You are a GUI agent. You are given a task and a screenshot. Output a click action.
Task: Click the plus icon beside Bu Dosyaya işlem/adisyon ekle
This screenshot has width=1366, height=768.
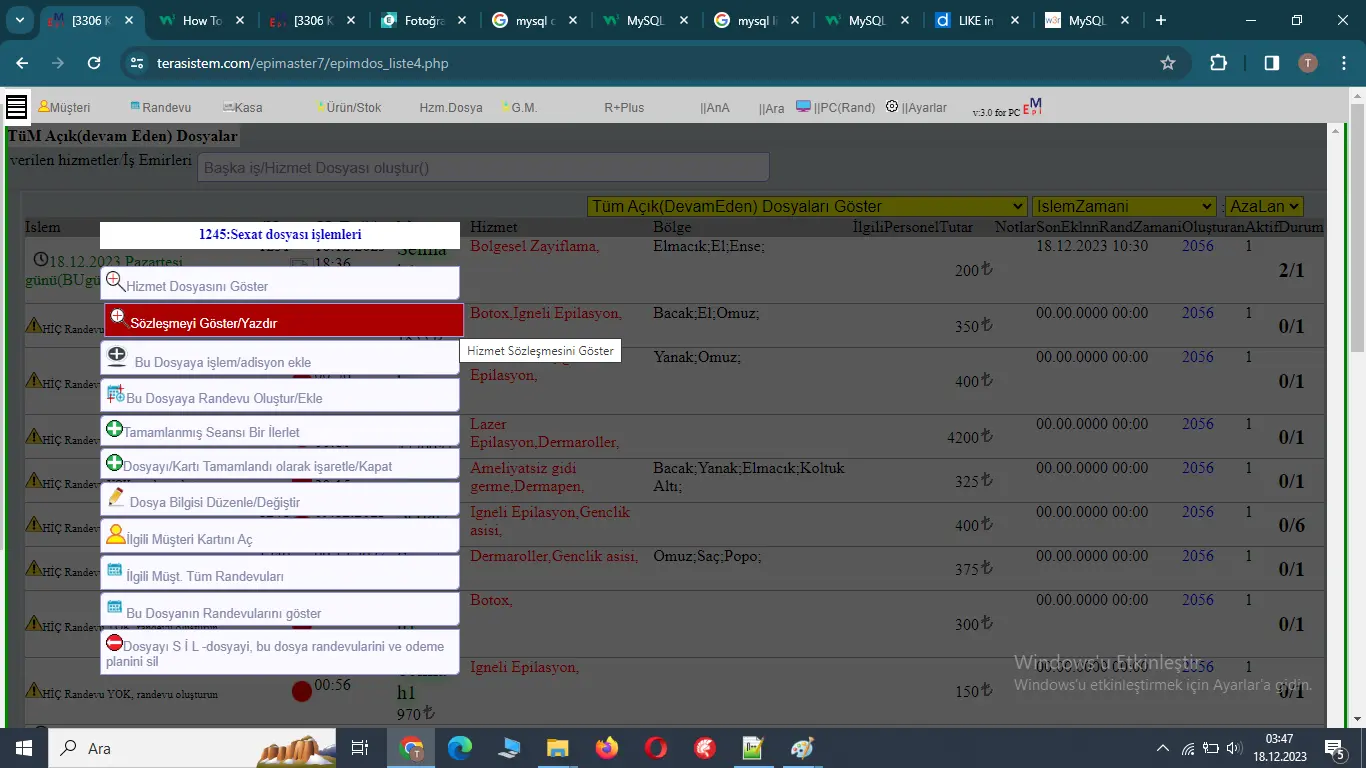coord(117,356)
